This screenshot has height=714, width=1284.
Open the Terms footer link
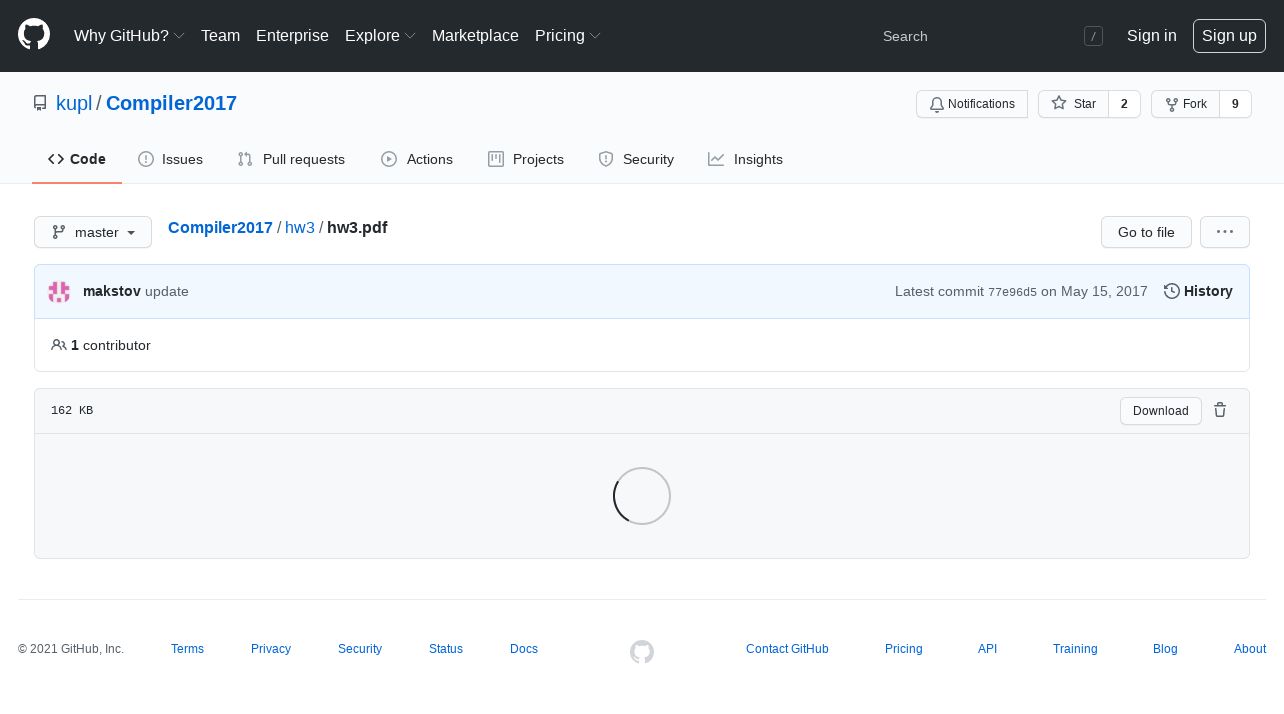click(x=187, y=649)
